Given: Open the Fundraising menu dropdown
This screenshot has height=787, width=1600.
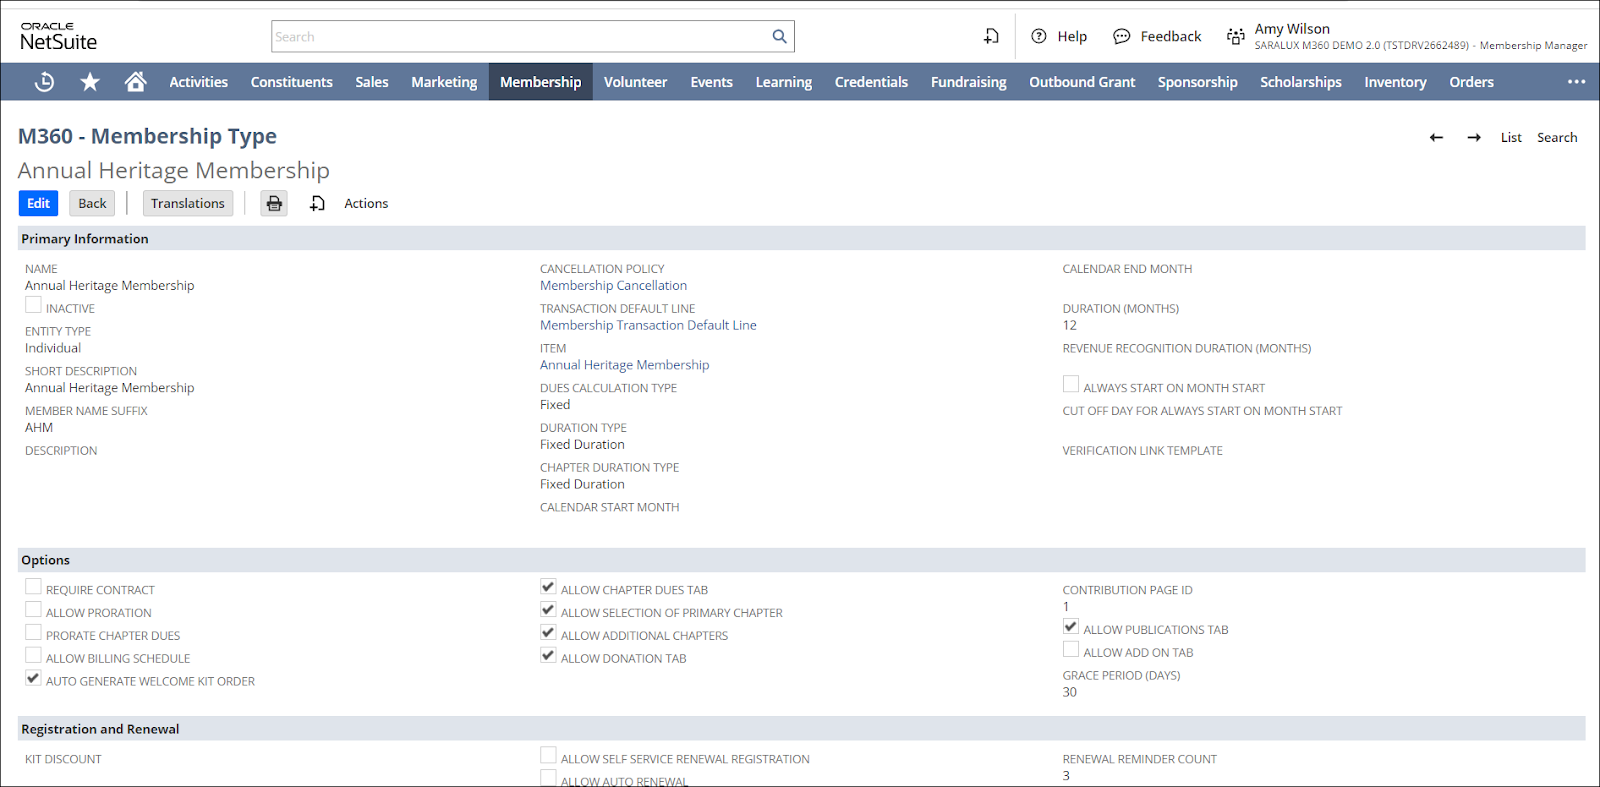Looking at the screenshot, I should (x=968, y=82).
